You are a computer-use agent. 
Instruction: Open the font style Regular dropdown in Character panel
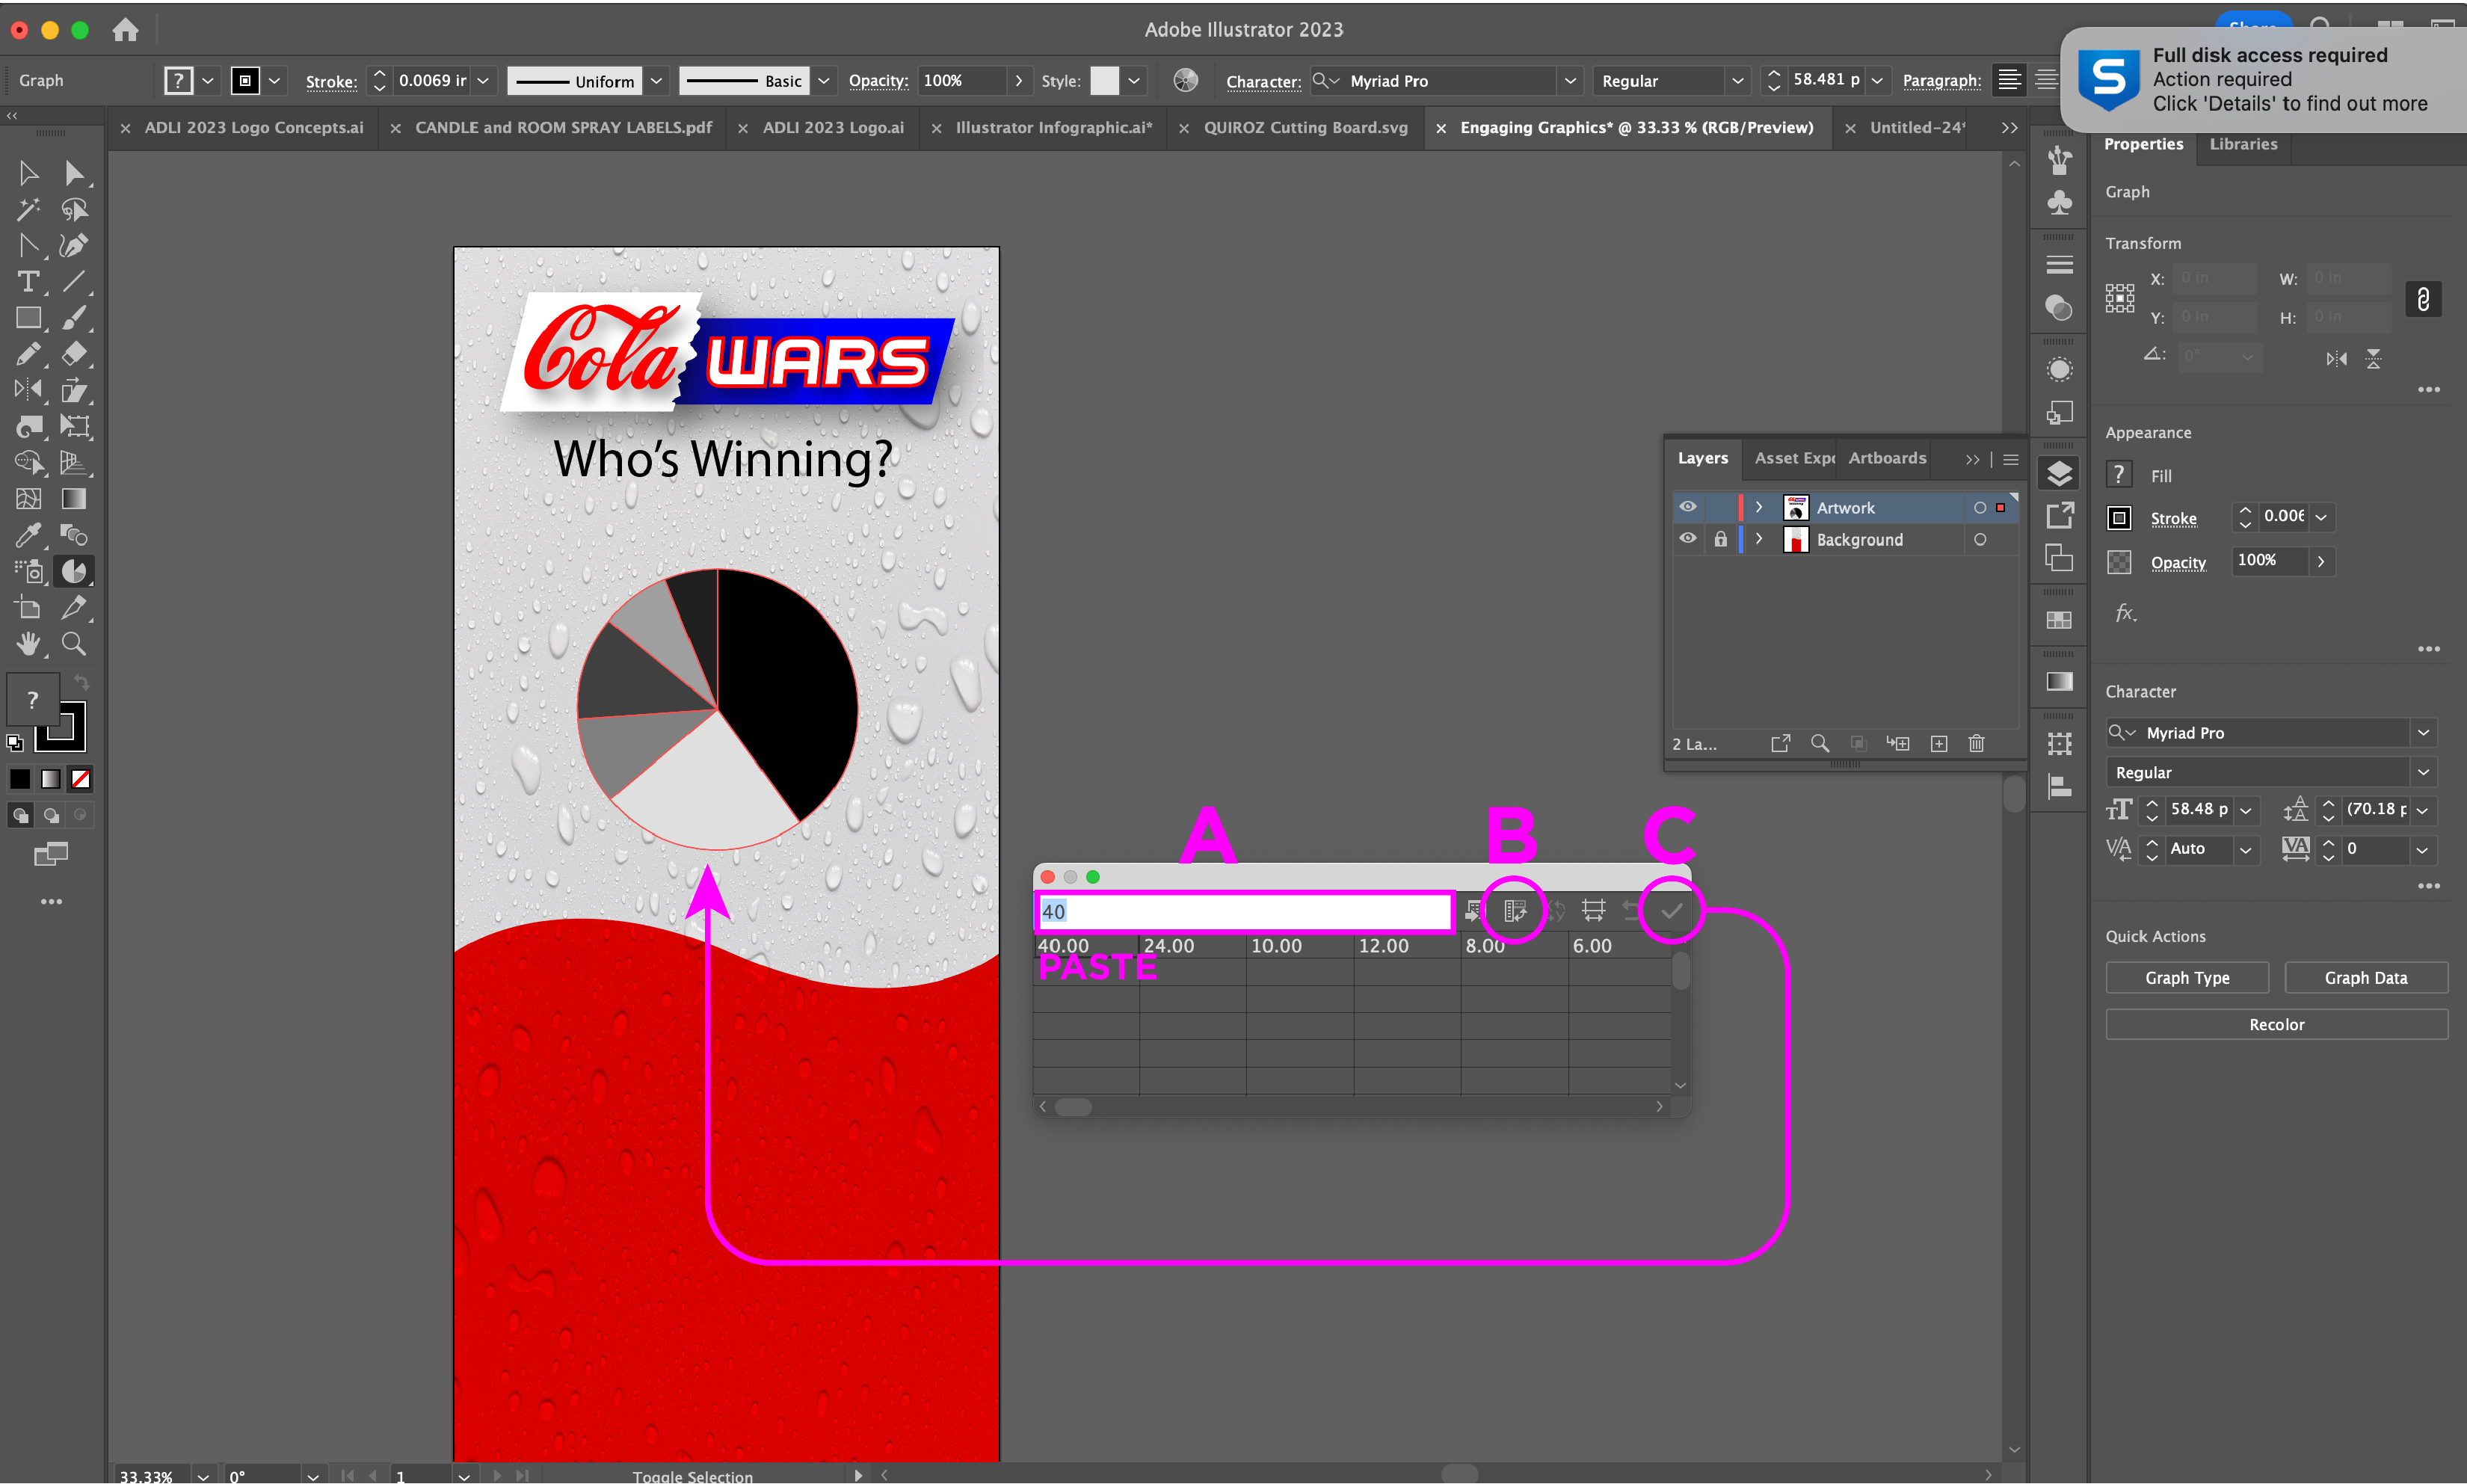pos(2423,772)
